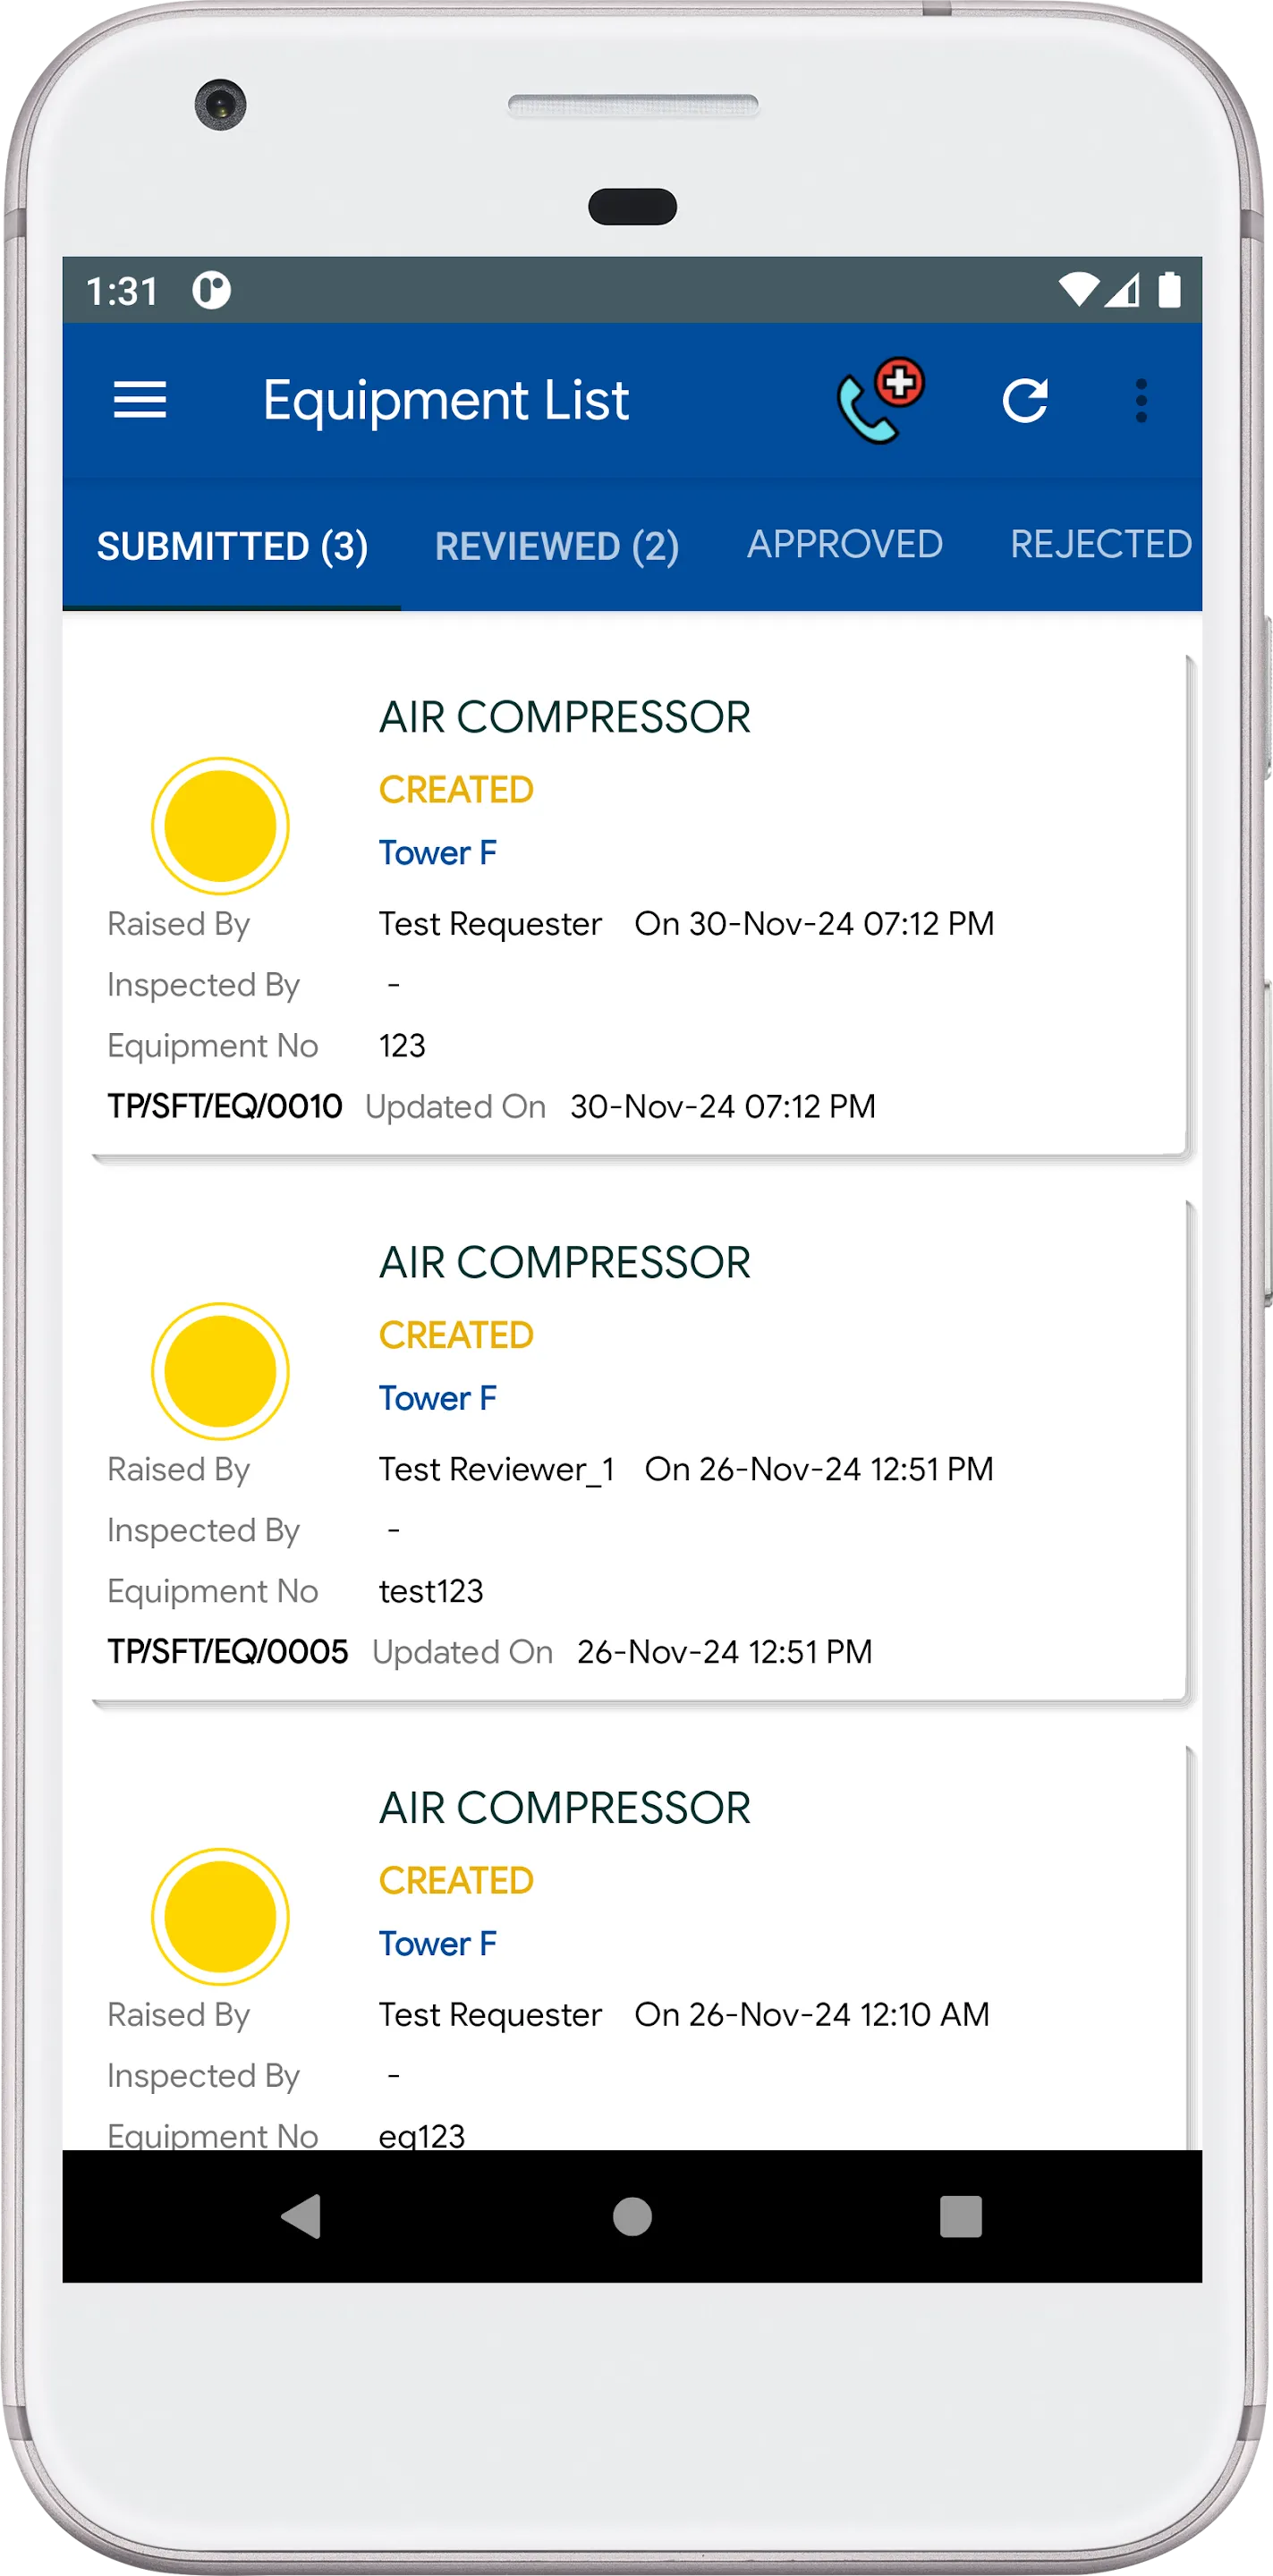Screen dimensions: 1273x2576
Task: Open the three-dot overflow menu
Action: 1141,401
